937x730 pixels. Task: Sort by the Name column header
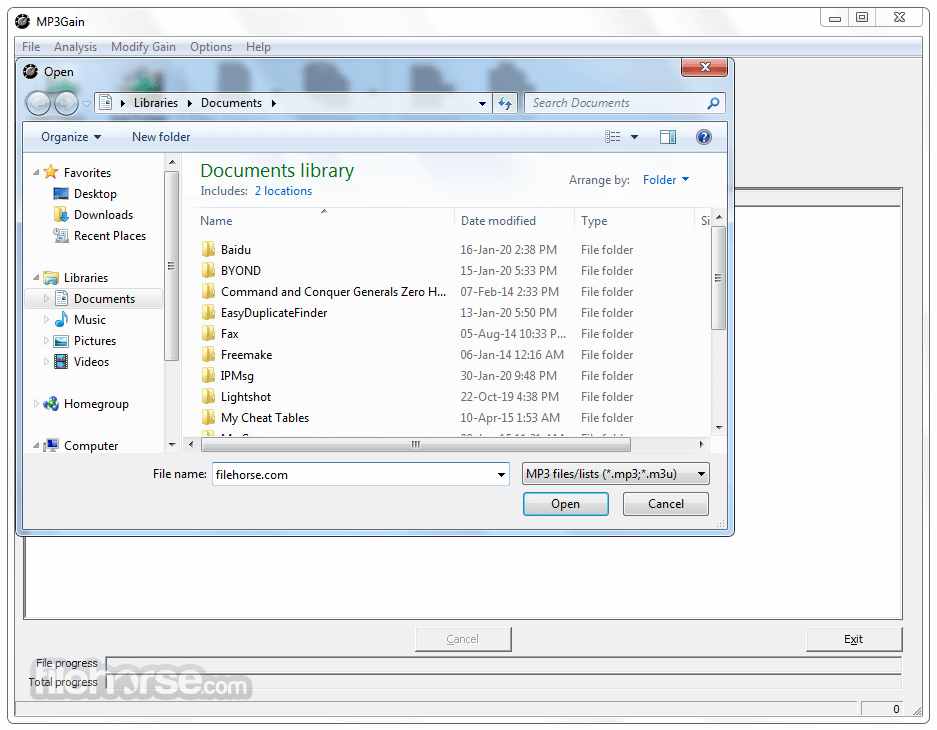[x=216, y=220]
